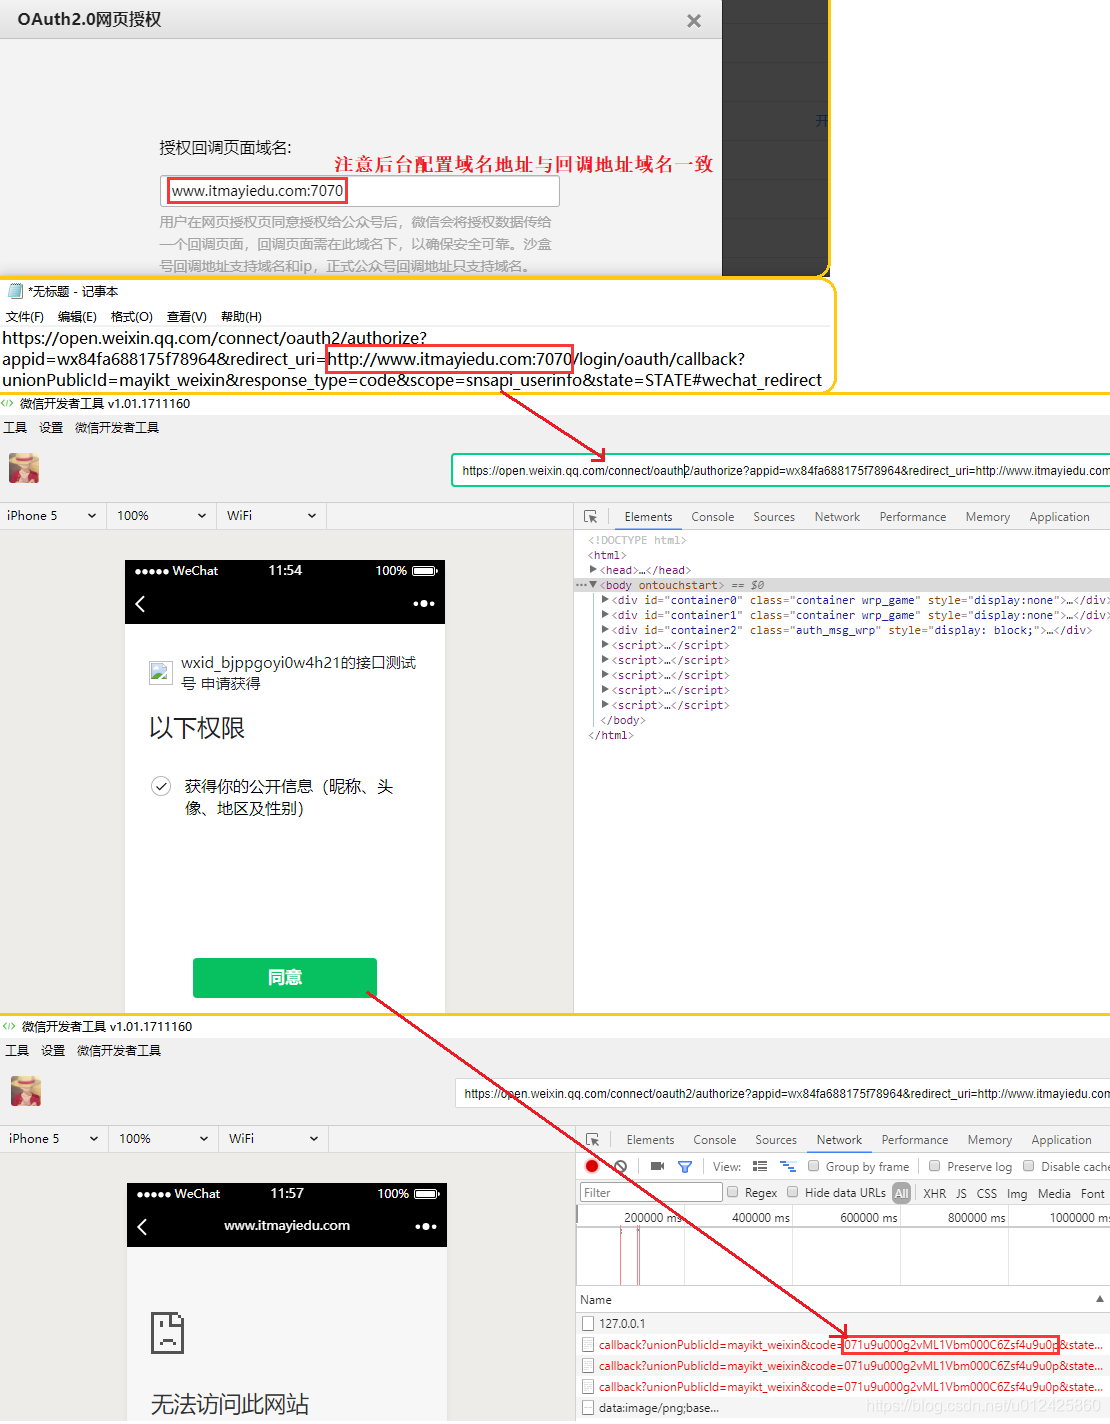Screen dimensions: 1110x1424
Task: Enable Hide data URLs checkbox
Action: (x=793, y=1192)
